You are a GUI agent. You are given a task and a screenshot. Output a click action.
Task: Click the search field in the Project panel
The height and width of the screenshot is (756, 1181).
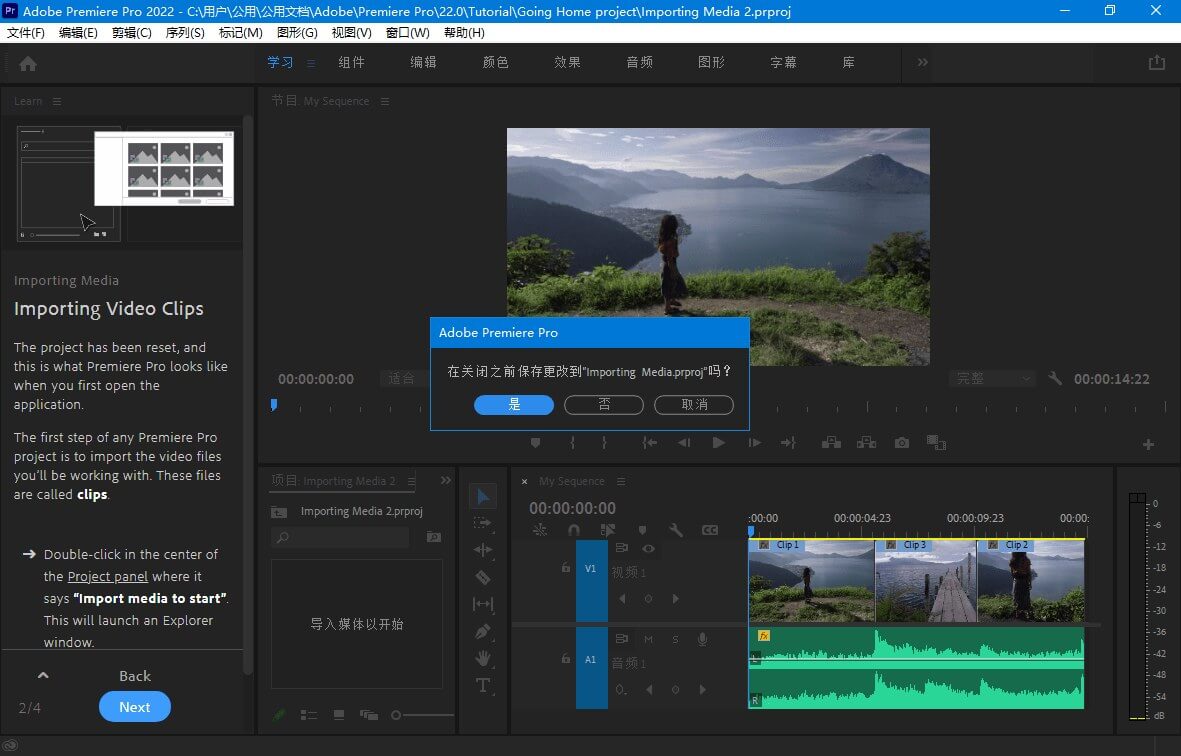340,537
